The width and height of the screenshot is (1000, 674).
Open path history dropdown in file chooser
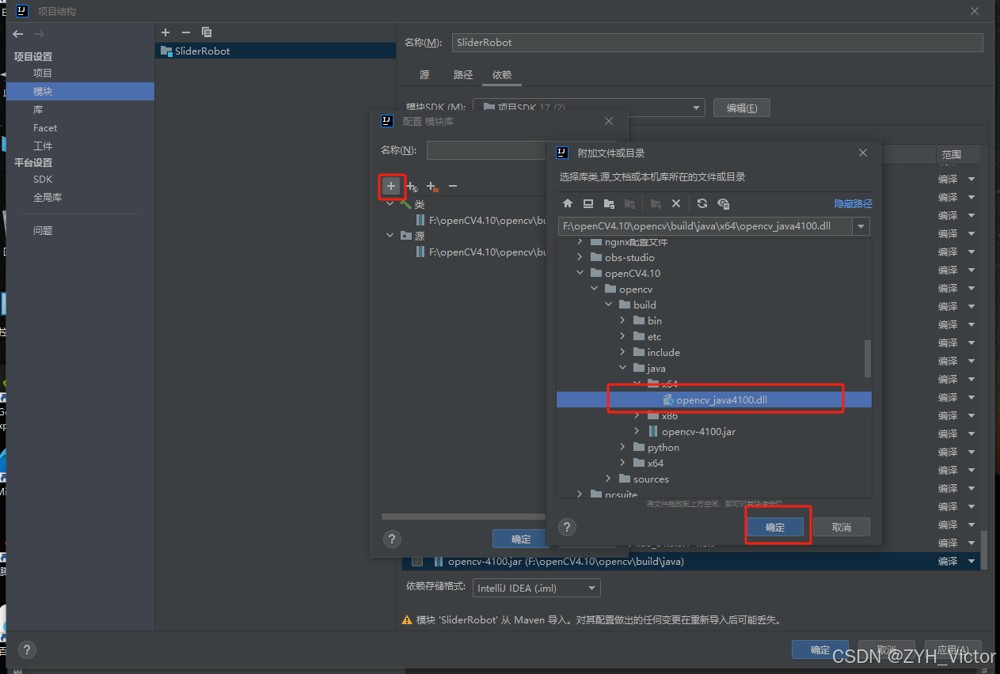click(x=861, y=226)
